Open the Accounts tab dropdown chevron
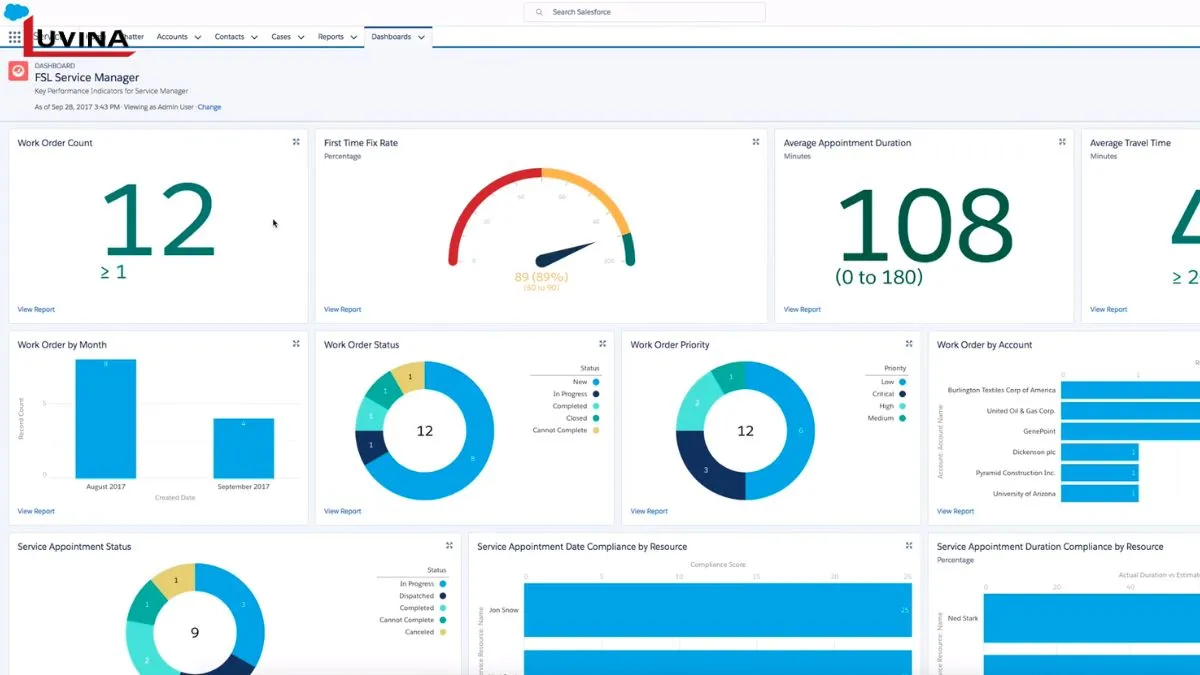 coord(198,38)
